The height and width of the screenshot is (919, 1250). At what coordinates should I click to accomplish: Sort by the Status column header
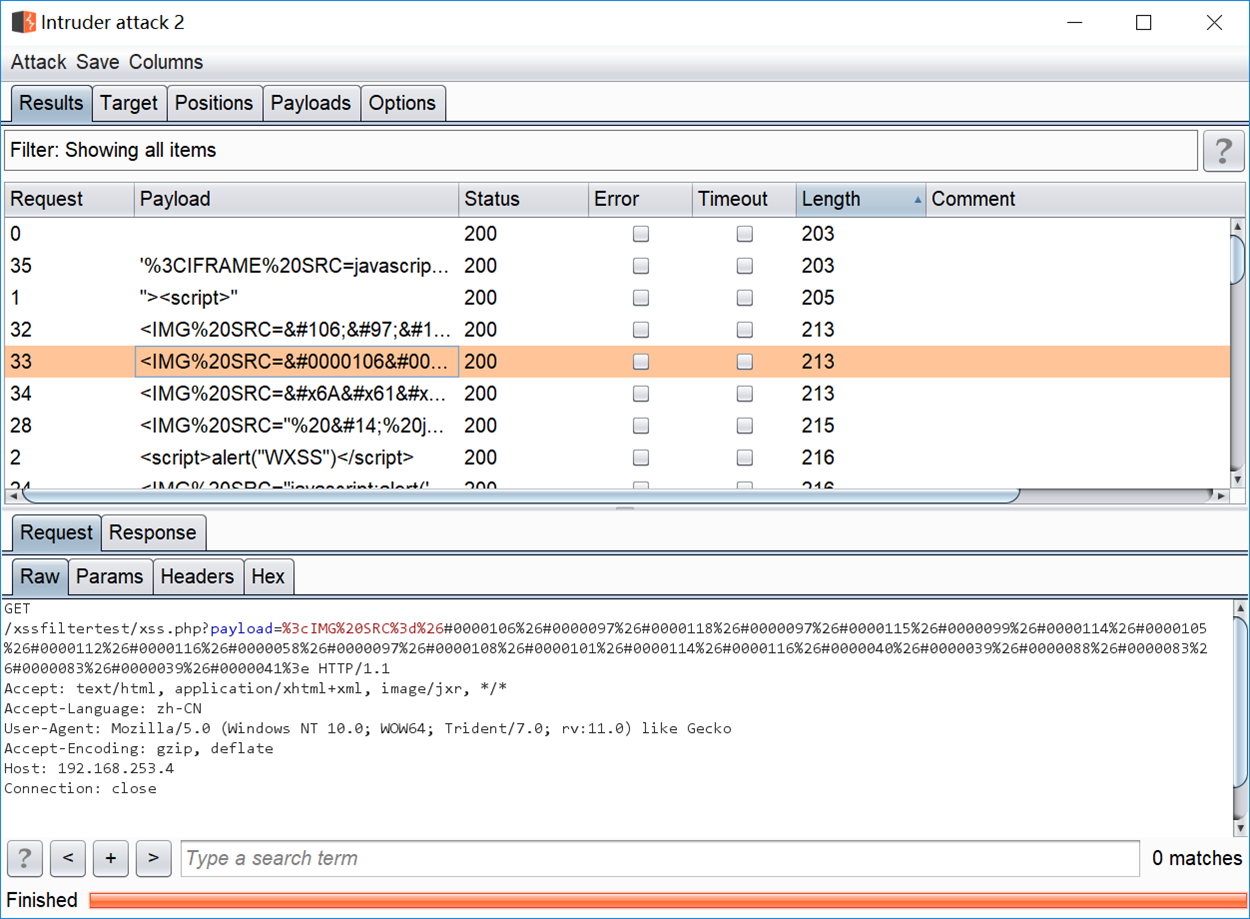point(523,199)
